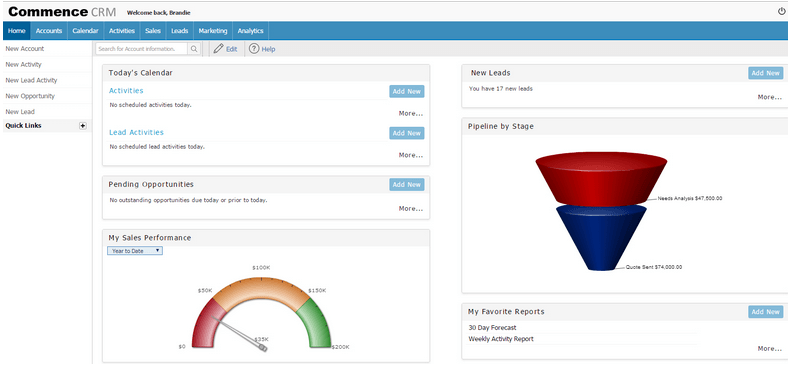The height and width of the screenshot is (368, 796).
Task: Click New Account in sidebar
Action: pos(25,49)
